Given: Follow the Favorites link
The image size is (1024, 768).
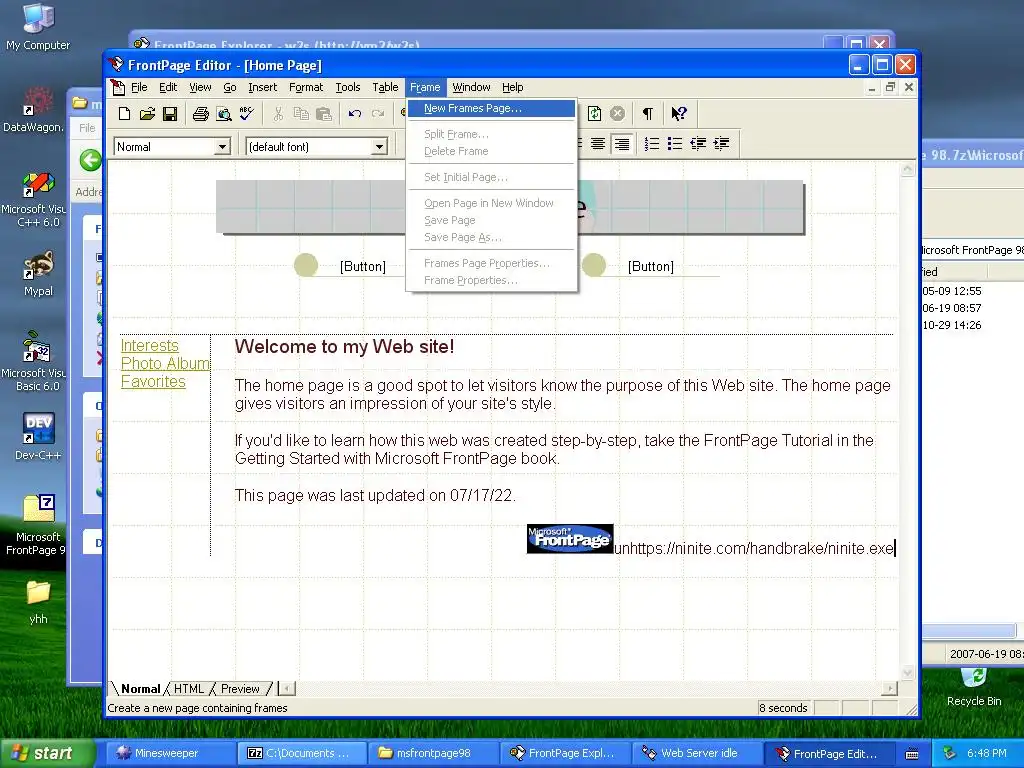Looking at the screenshot, I should tap(153, 381).
